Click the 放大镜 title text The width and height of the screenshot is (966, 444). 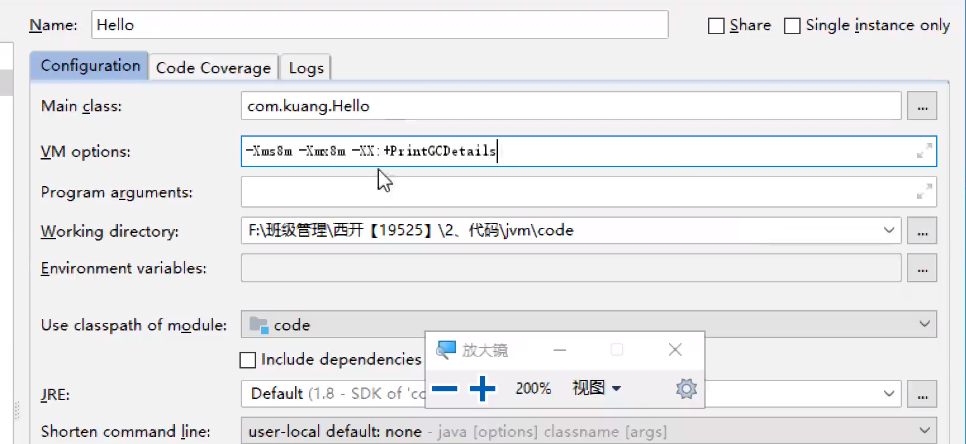coord(485,350)
